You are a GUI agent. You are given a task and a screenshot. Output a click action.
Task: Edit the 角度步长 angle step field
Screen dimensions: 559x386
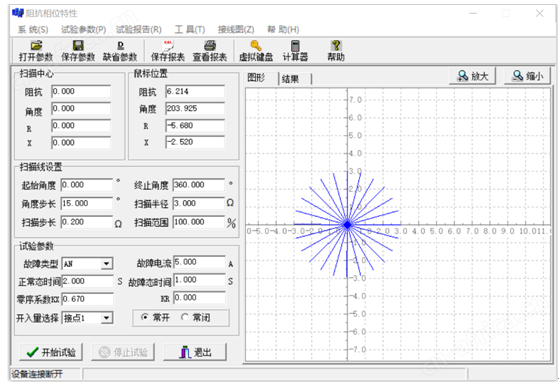click(x=87, y=204)
